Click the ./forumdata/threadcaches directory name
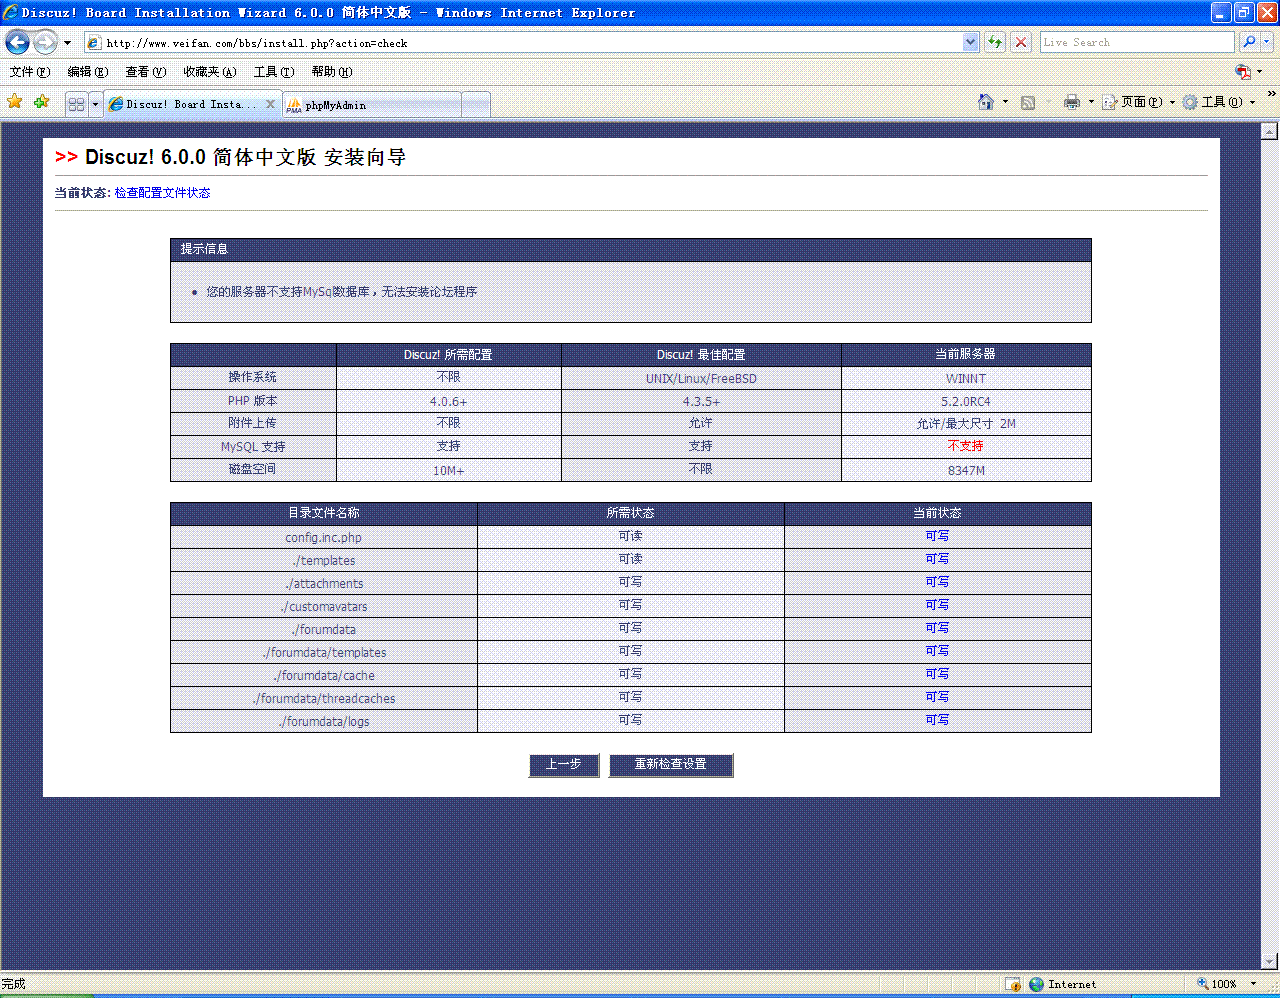This screenshot has width=1280, height=998. click(324, 699)
